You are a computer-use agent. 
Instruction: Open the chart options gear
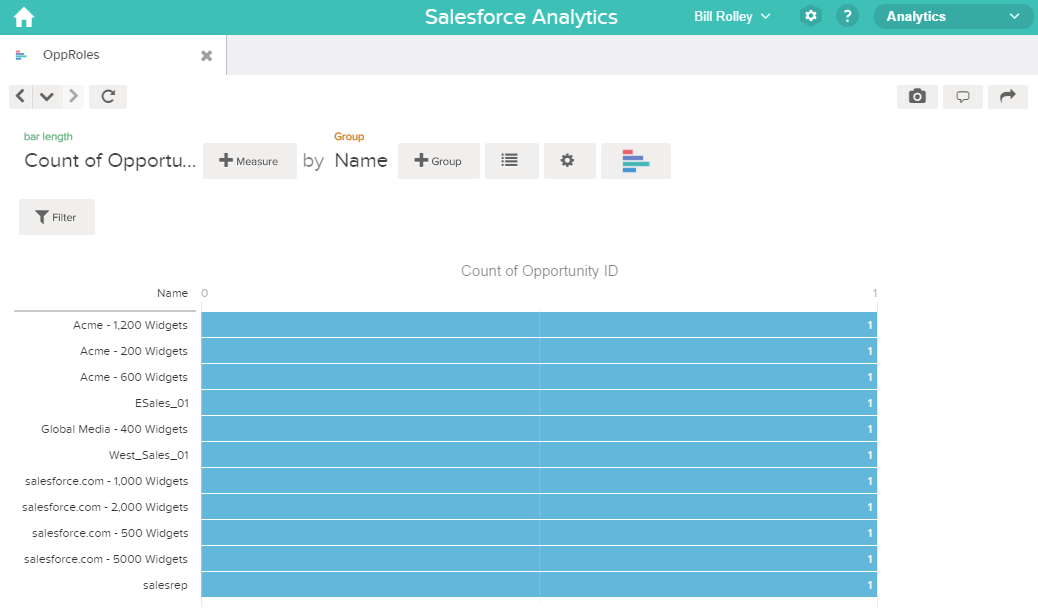point(569,161)
